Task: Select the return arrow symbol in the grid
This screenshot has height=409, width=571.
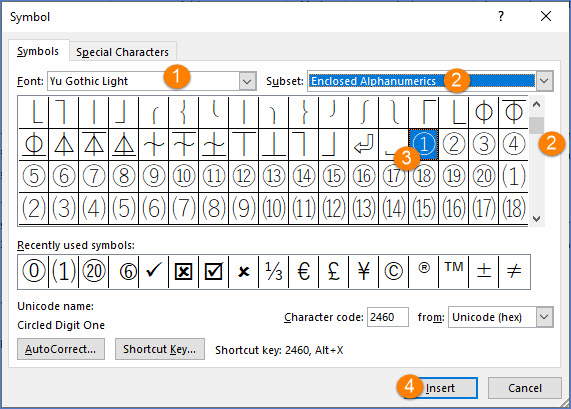Action: pyautogui.click(x=364, y=144)
